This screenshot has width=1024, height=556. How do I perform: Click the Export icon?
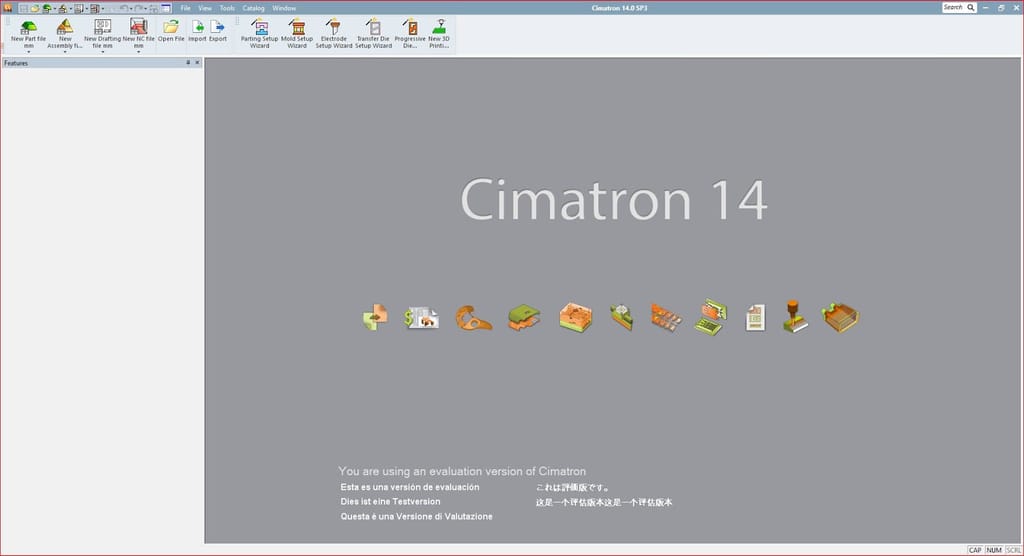(217, 27)
